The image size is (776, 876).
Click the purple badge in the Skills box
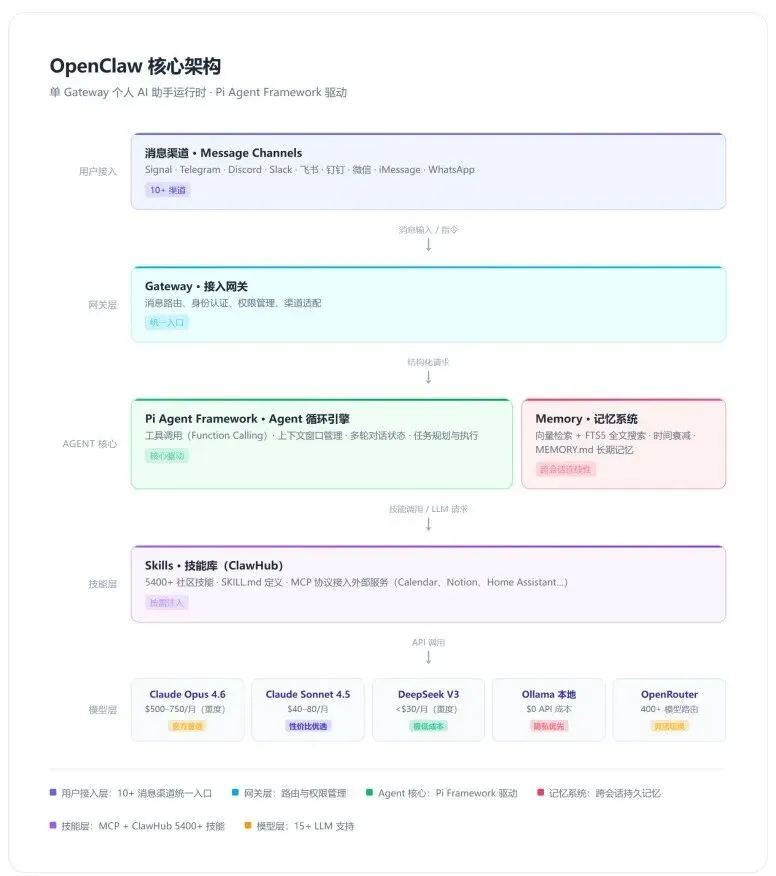[167, 602]
